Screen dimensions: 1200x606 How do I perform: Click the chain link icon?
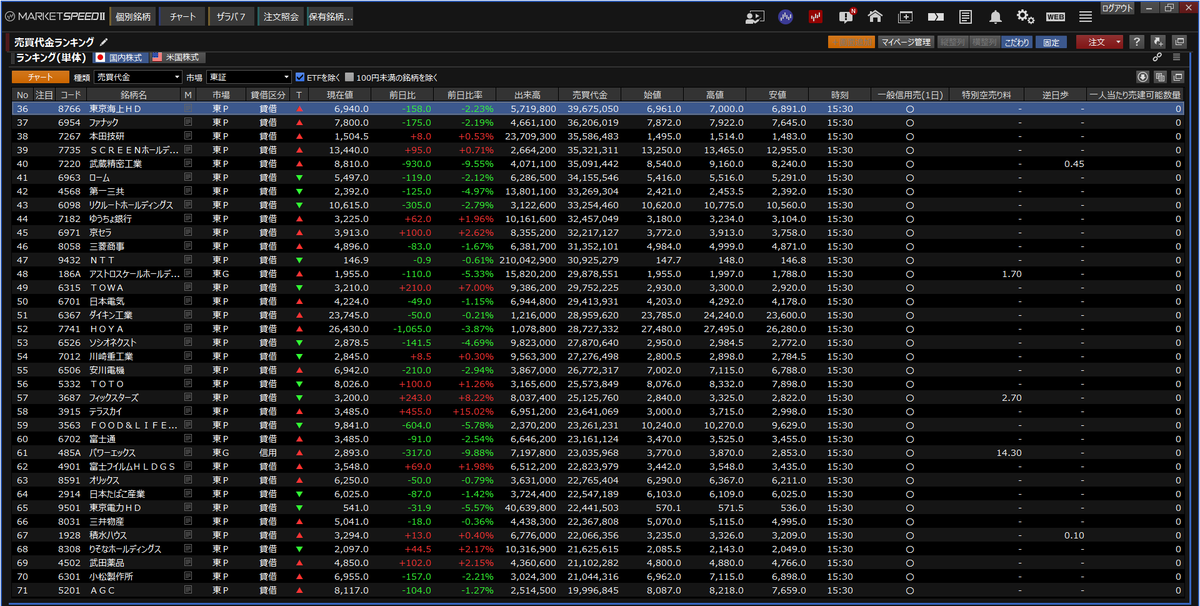point(1157,57)
